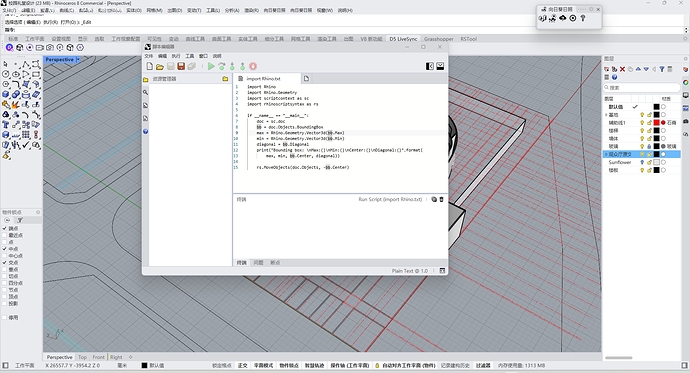Select the 玻璃 layer row

(x=642, y=146)
